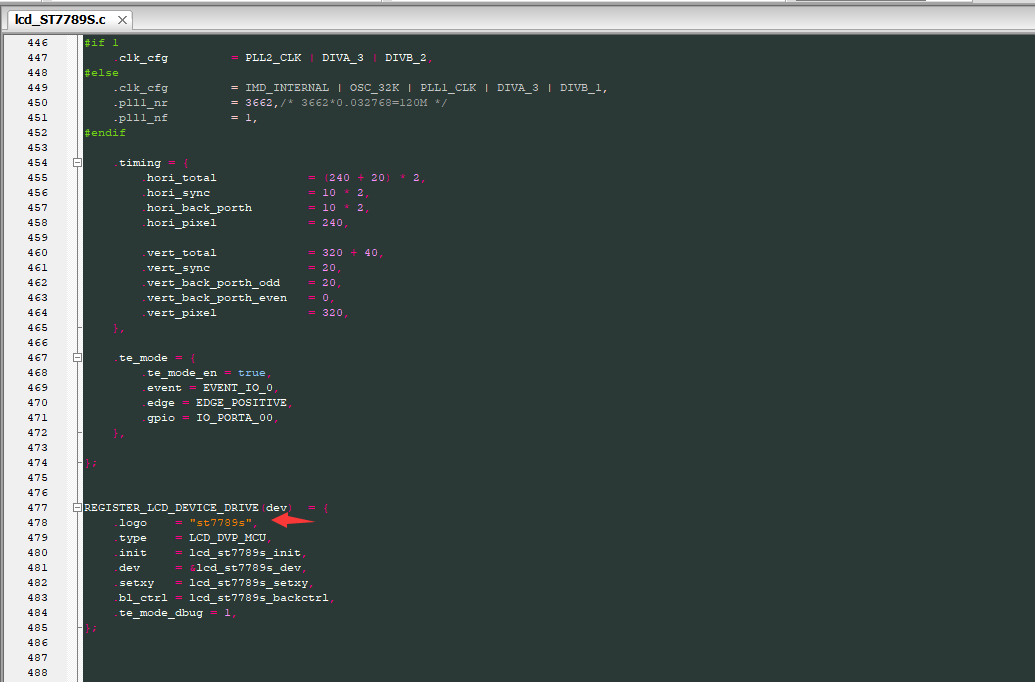Click the .te_mode_en field
The image size is (1035, 682).
179,373
